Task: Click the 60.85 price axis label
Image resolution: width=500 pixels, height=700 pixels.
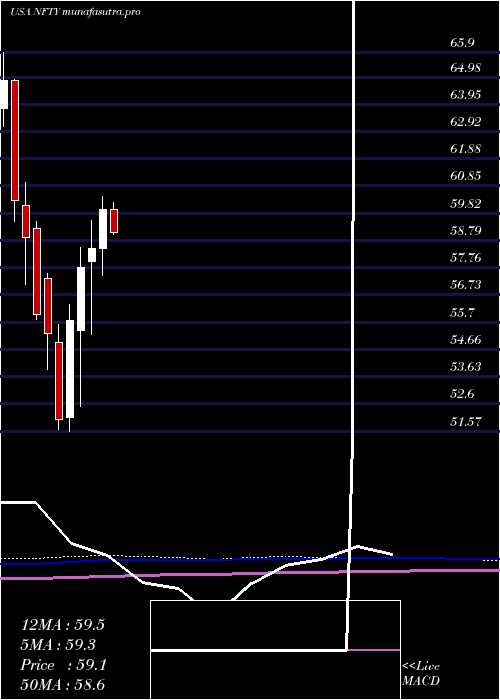Action: coord(465,176)
